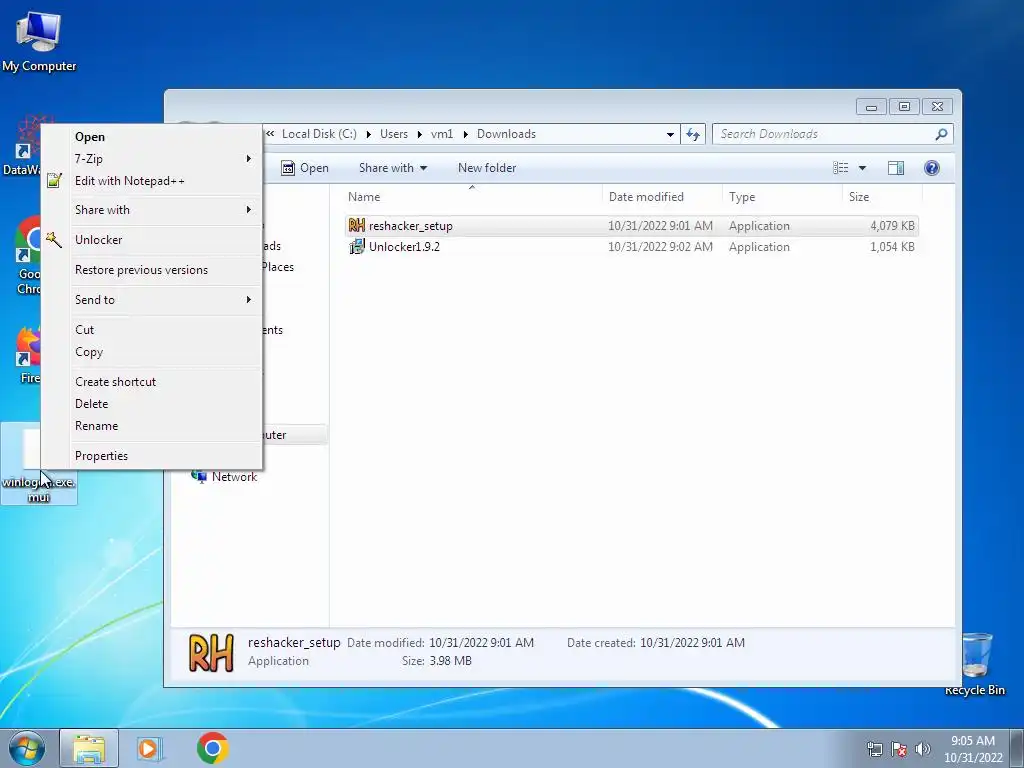Click the Recycle Bin desktop icon
This screenshot has width=1024, height=768.
point(976,664)
